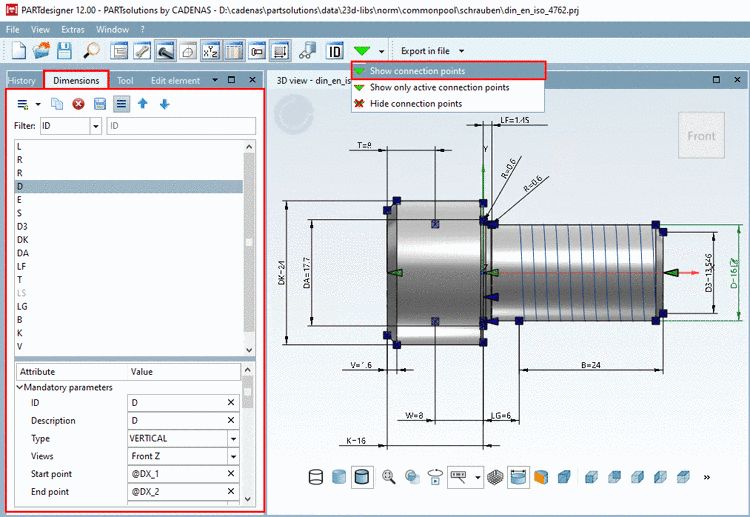750x517 pixels.
Task: Click Export in file button
Action: (x=425, y=50)
